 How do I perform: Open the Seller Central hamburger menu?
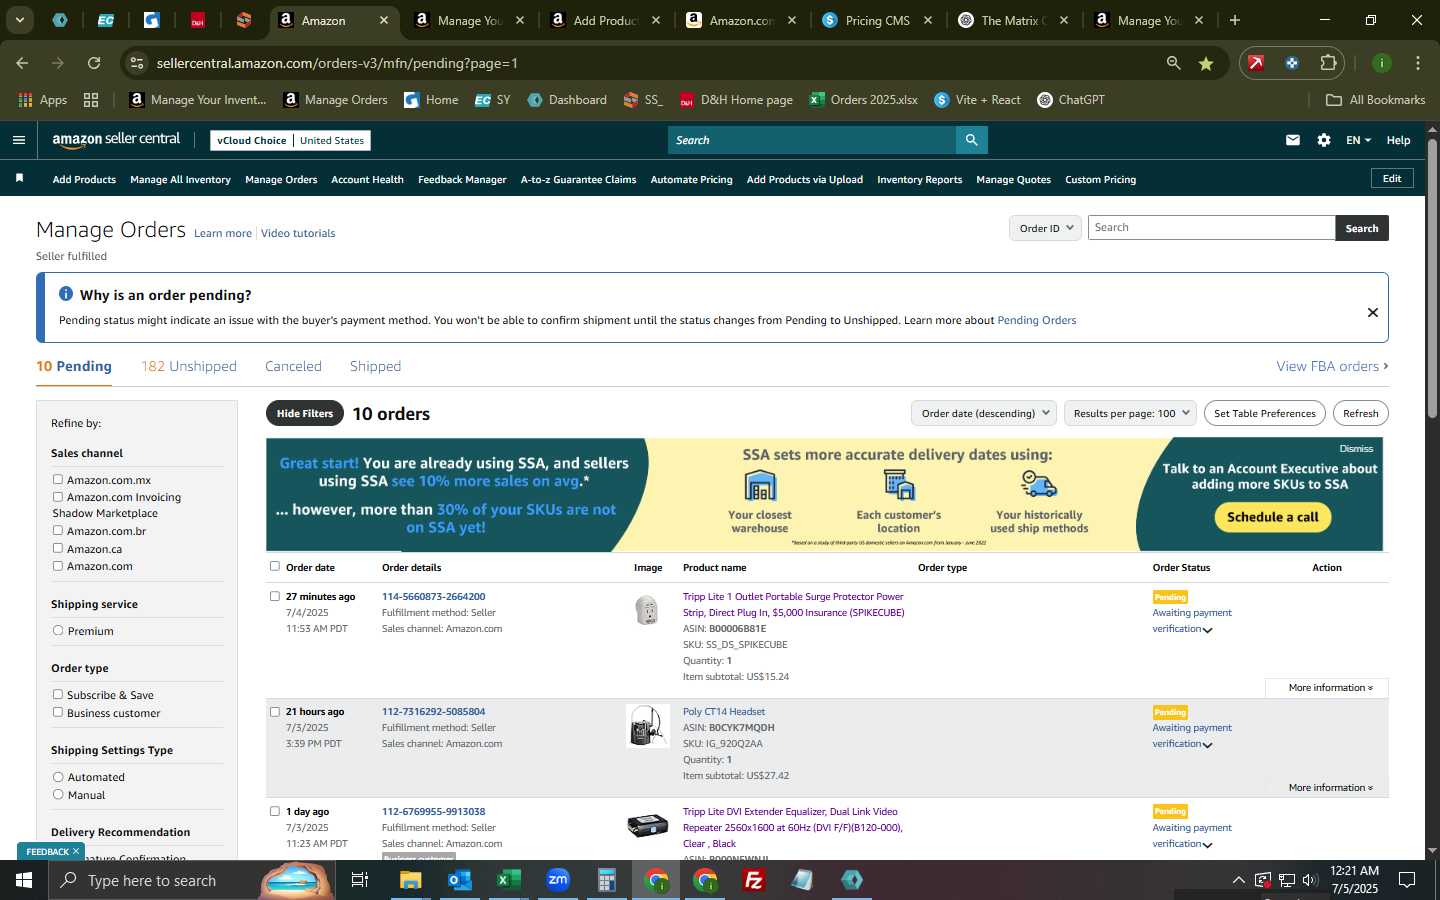(x=18, y=140)
